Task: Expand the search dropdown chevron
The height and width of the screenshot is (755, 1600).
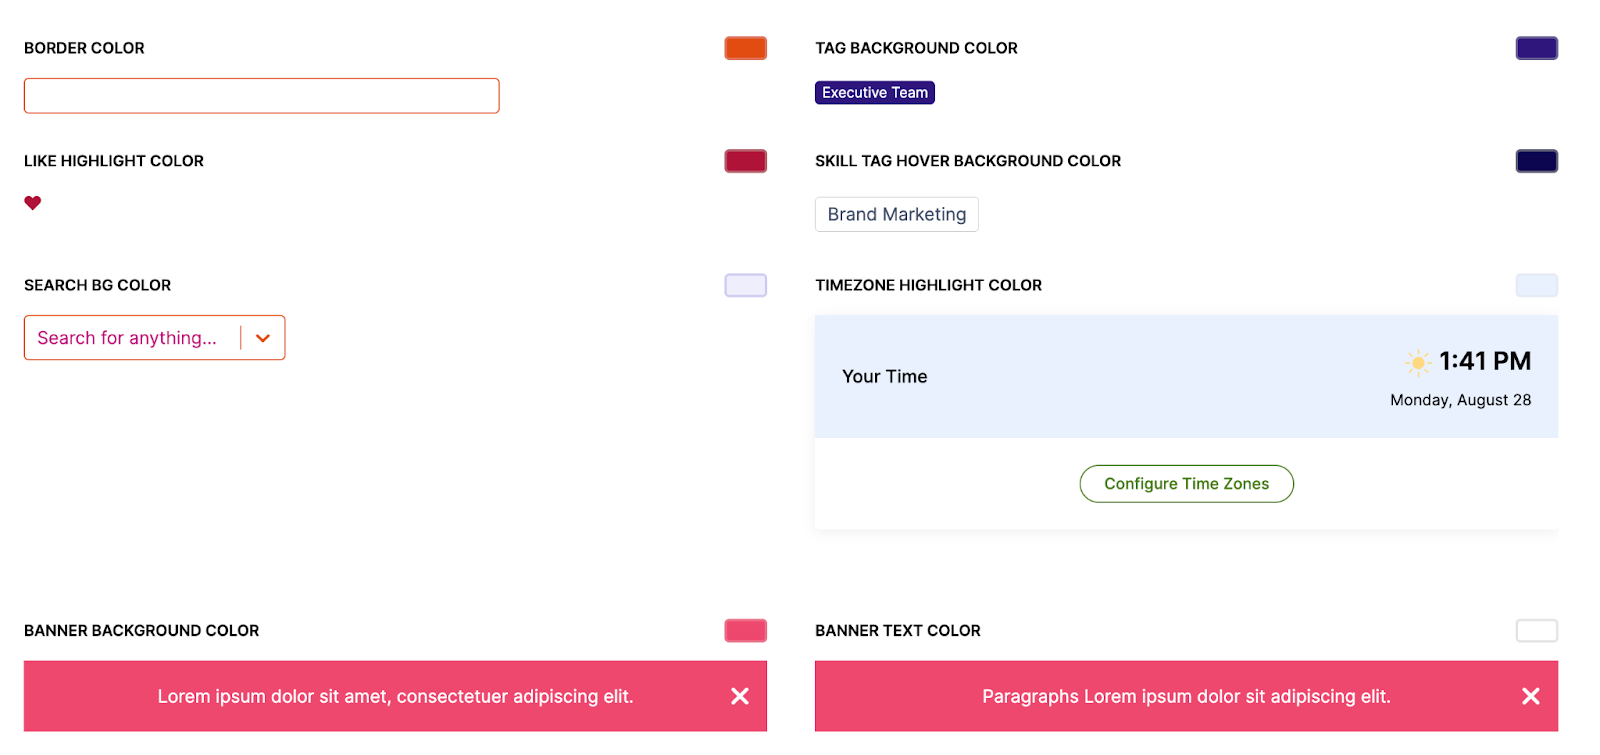Action: point(263,338)
